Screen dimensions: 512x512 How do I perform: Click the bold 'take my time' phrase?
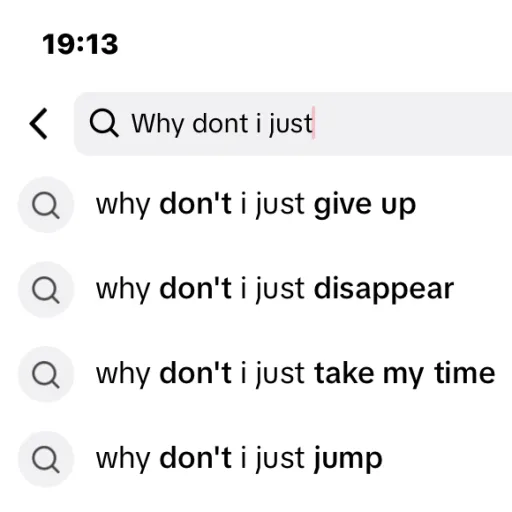click(404, 374)
